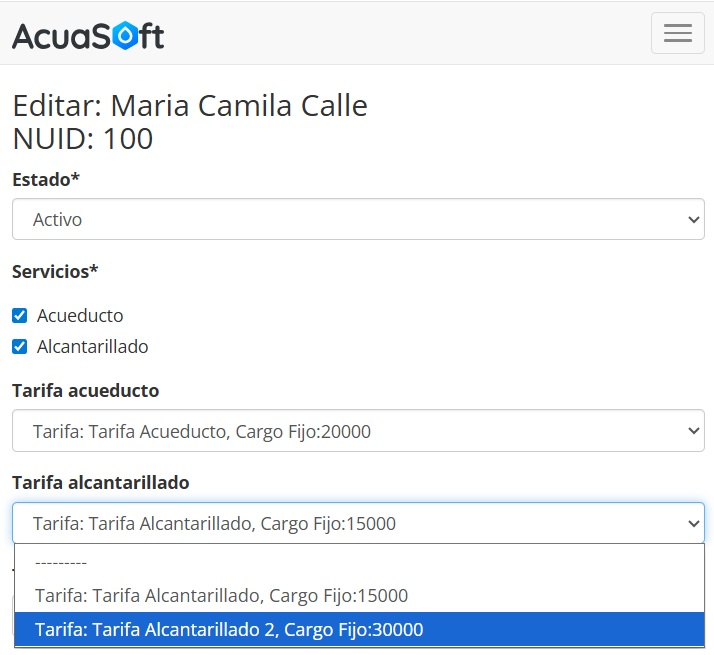This screenshot has width=714, height=655.
Task: Click the Acueducto checkbox label text
Action: click(80, 316)
